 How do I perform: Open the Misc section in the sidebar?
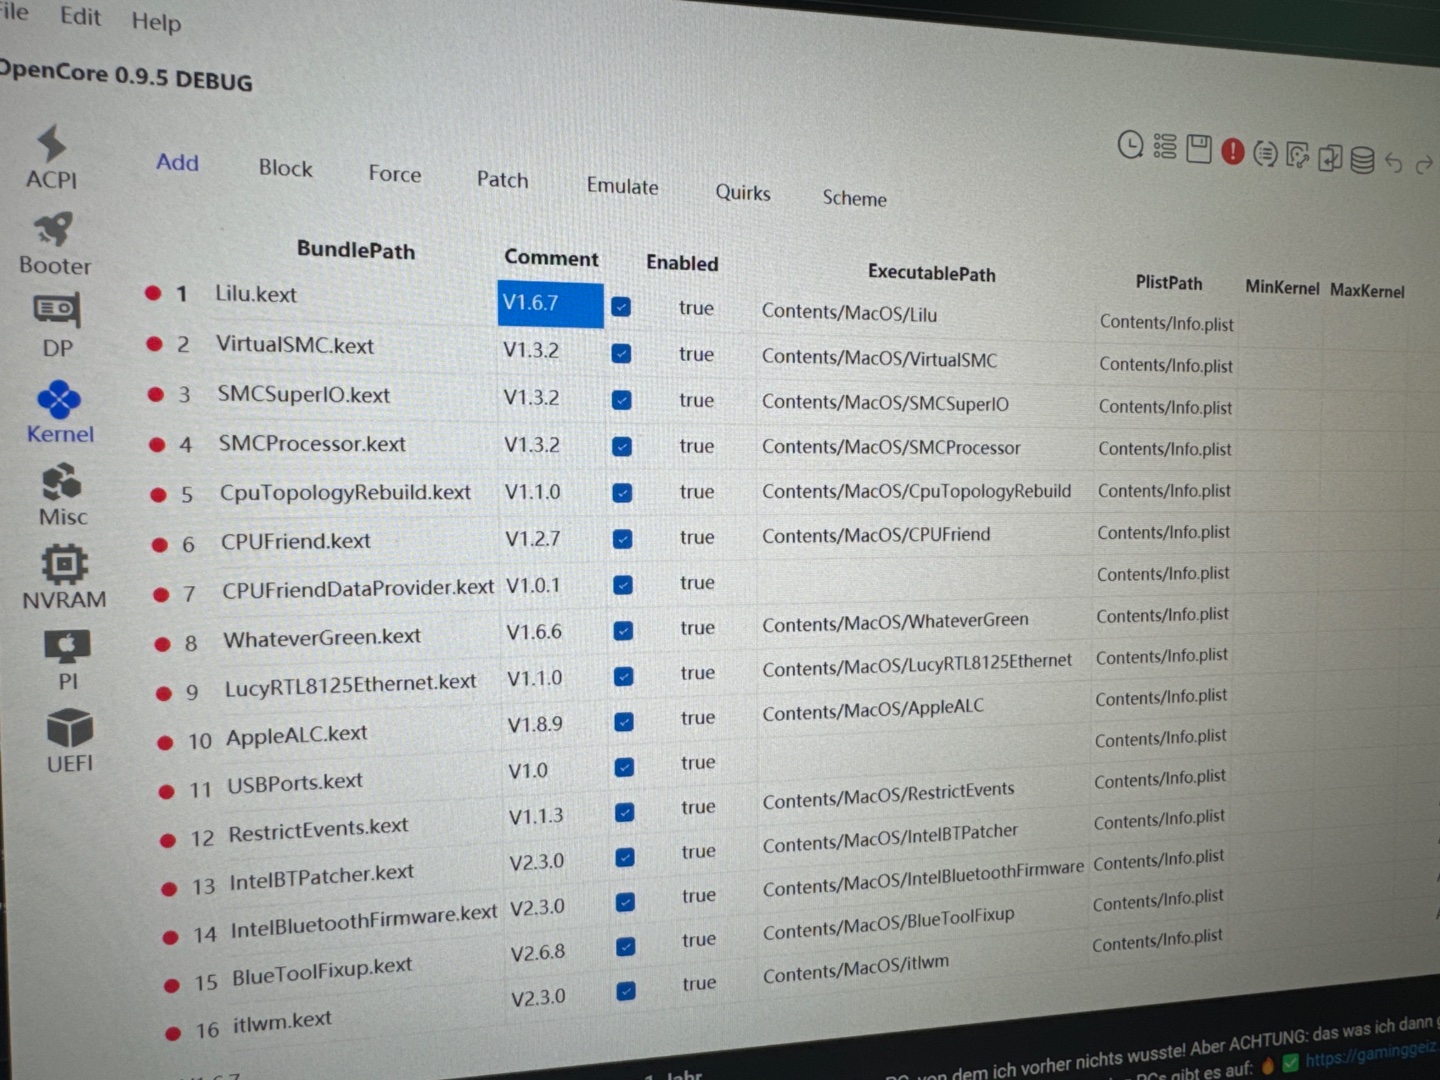pos(63,495)
